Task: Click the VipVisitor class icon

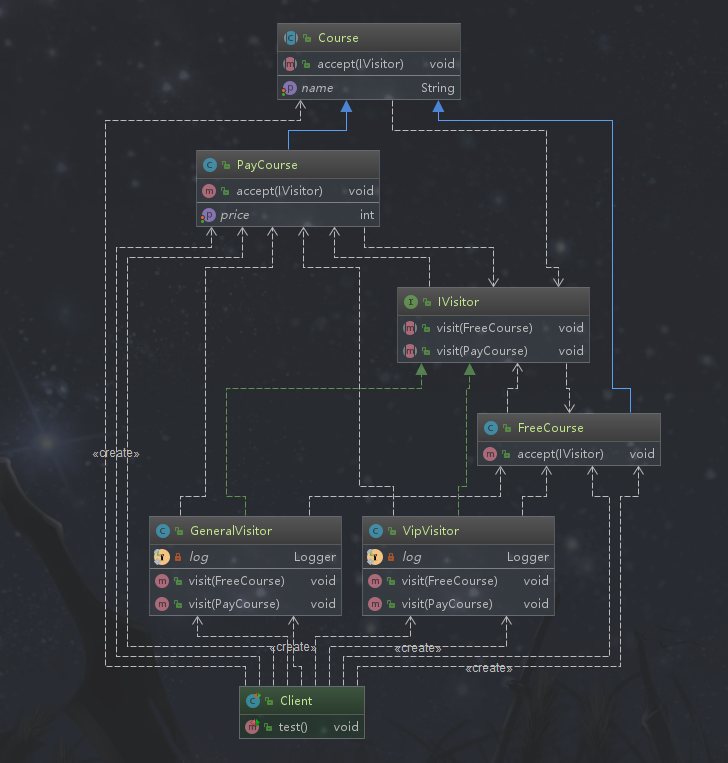Action: pos(375,531)
